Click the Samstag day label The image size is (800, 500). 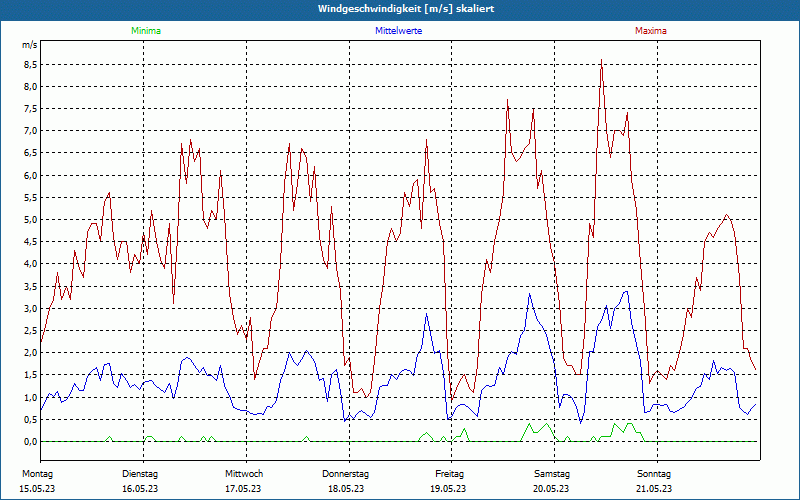pyautogui.click(x=552, y=474)
